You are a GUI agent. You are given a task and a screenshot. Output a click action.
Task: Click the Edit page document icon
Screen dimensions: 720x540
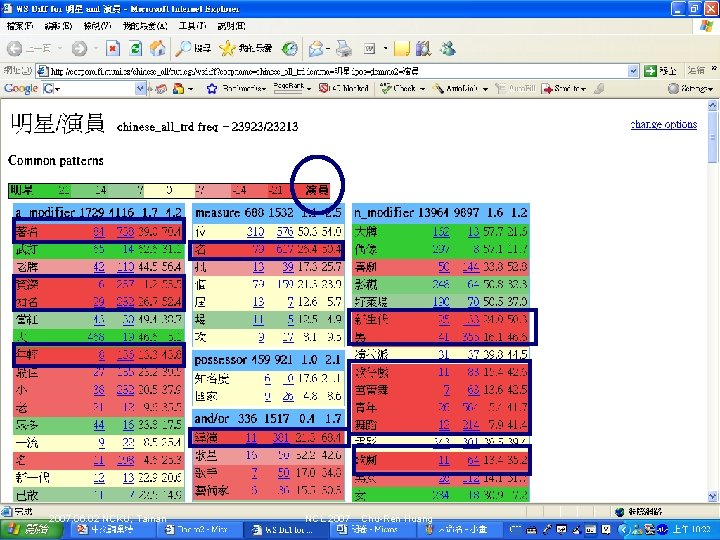(370, 48)
